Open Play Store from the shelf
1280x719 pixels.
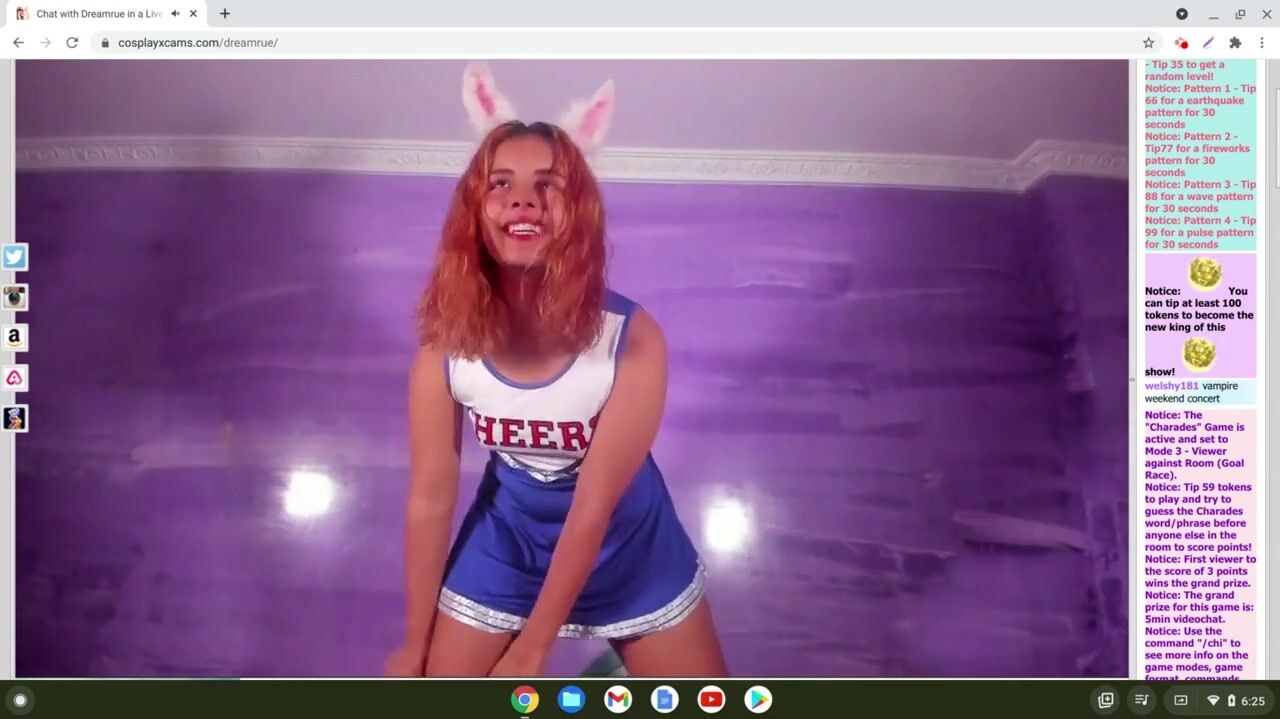point(758,700)
